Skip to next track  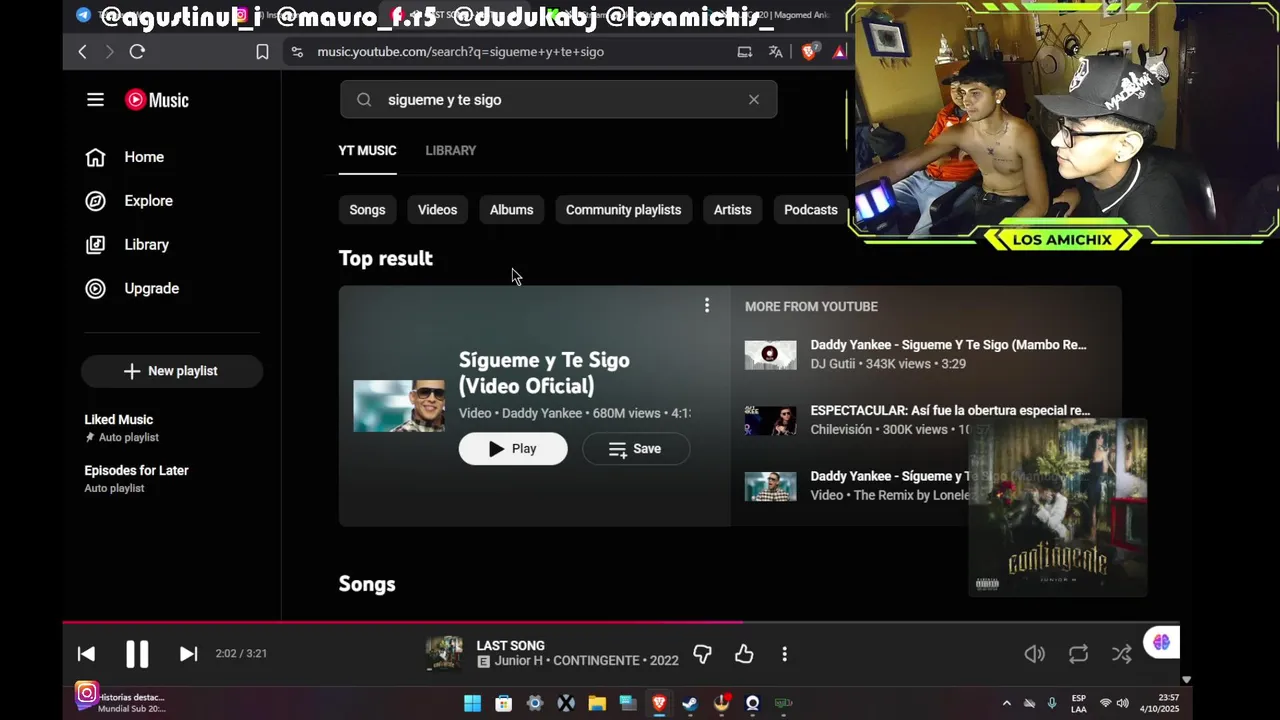(x=188, y=654)
